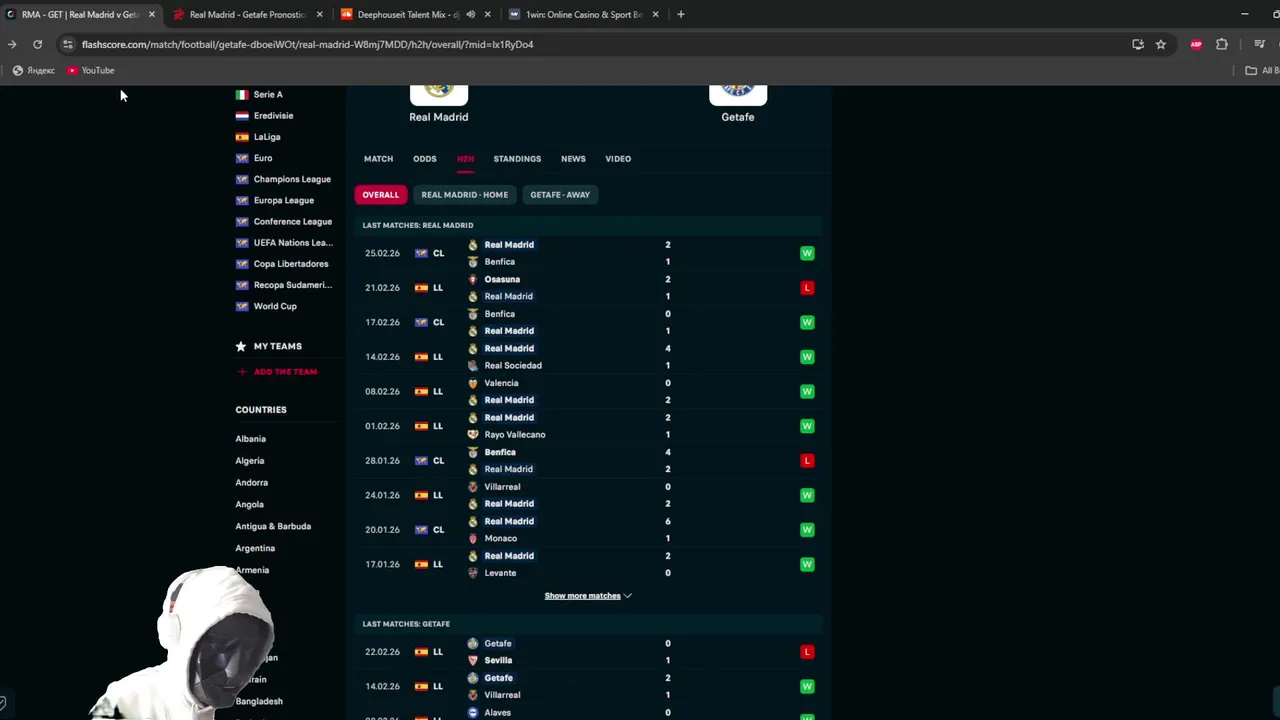
Task: Bookmark this page with the star icon
Action: 1161,44
